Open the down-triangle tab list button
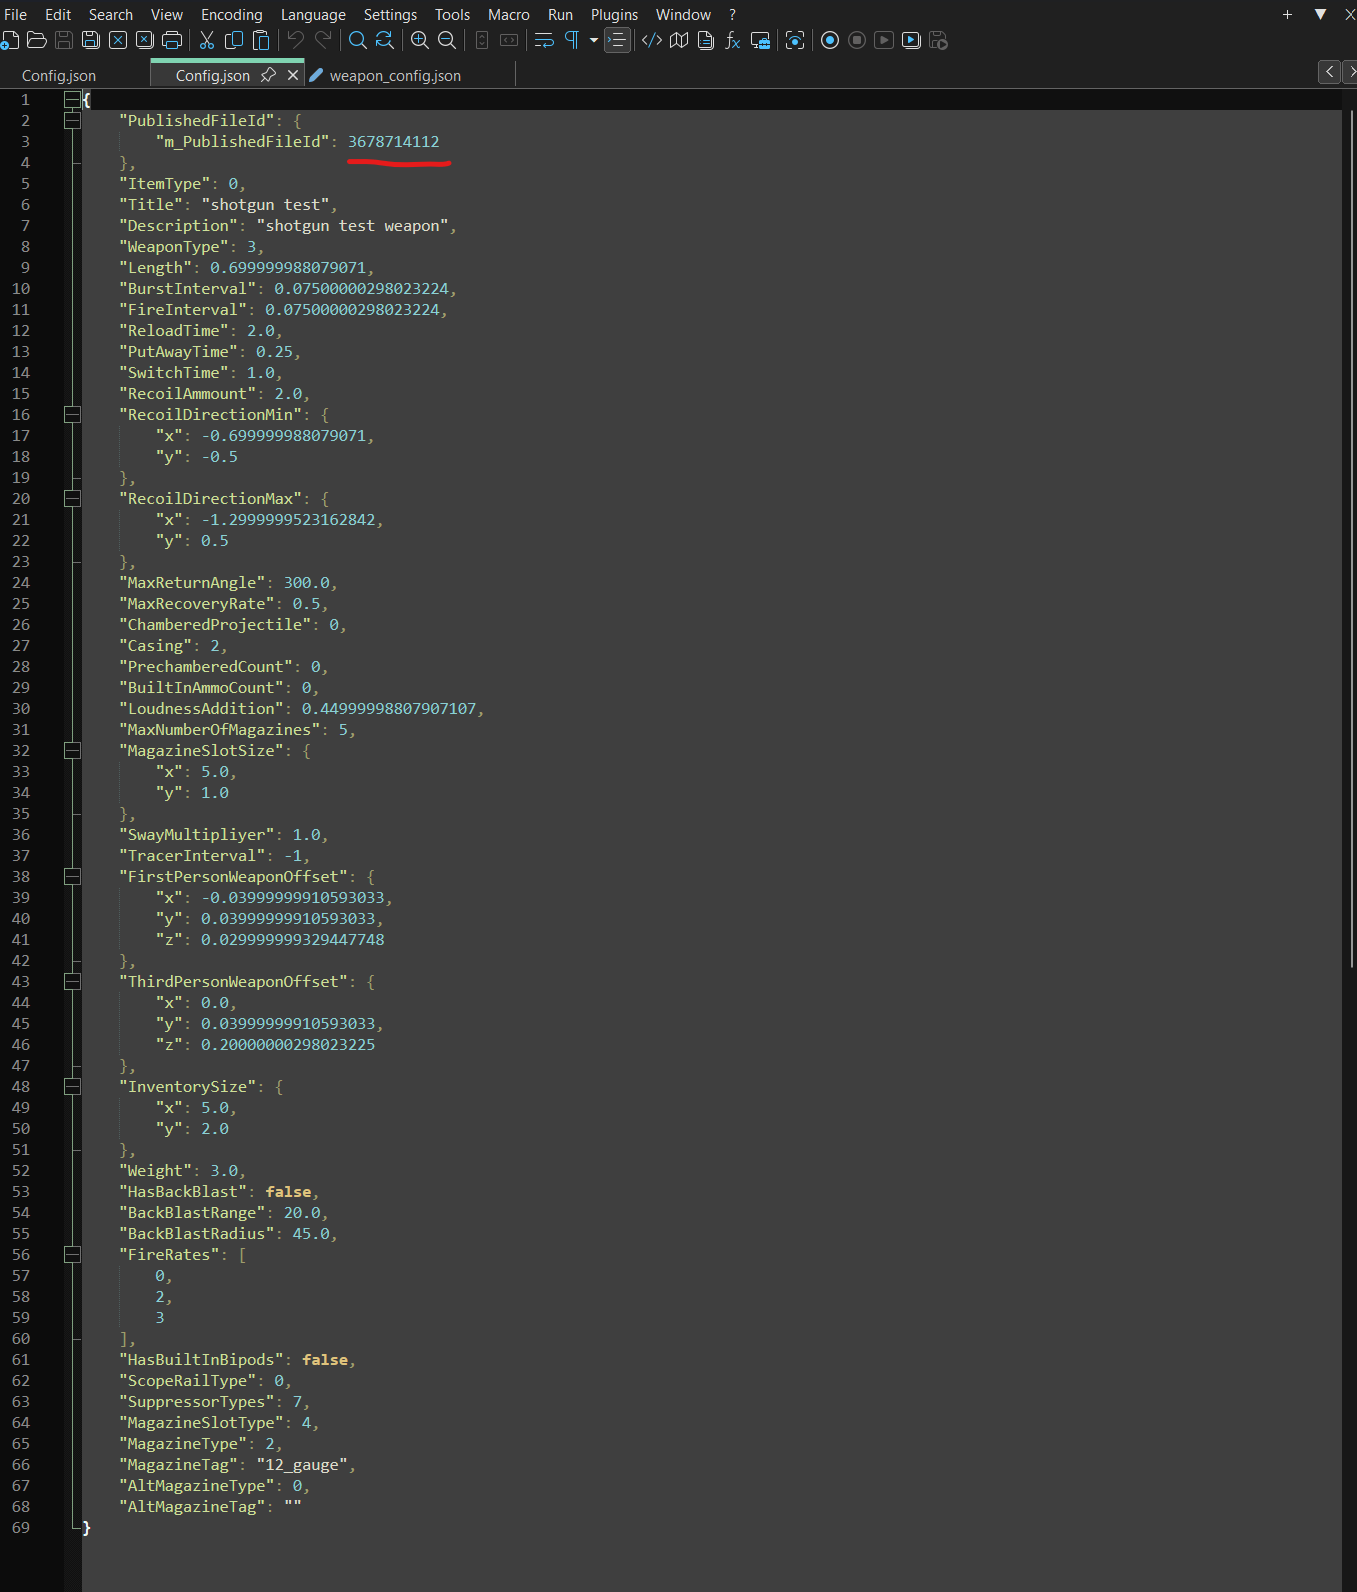The width and height of the screenshot is (1357, 1592). [x=1320, y=14]
